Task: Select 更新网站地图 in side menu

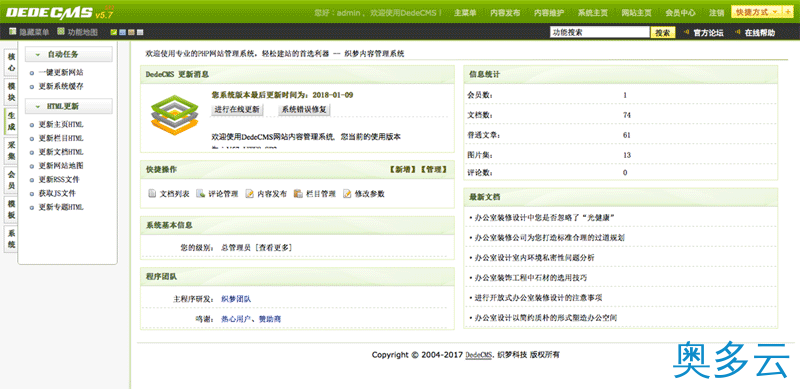Action: point(61,166)
